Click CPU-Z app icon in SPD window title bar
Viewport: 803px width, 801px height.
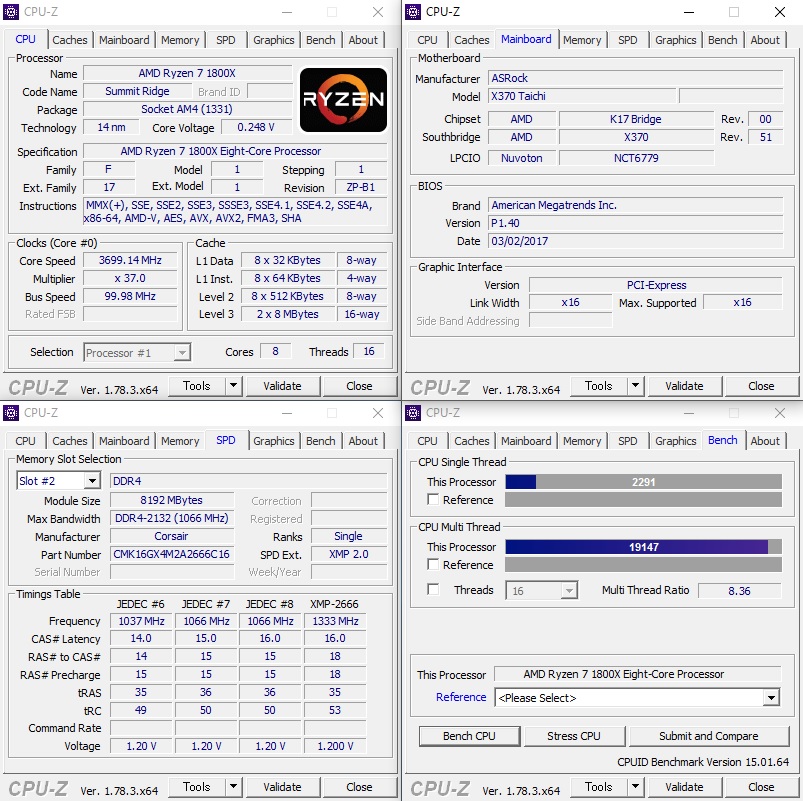pyautogui.click(x=11, y=413)
